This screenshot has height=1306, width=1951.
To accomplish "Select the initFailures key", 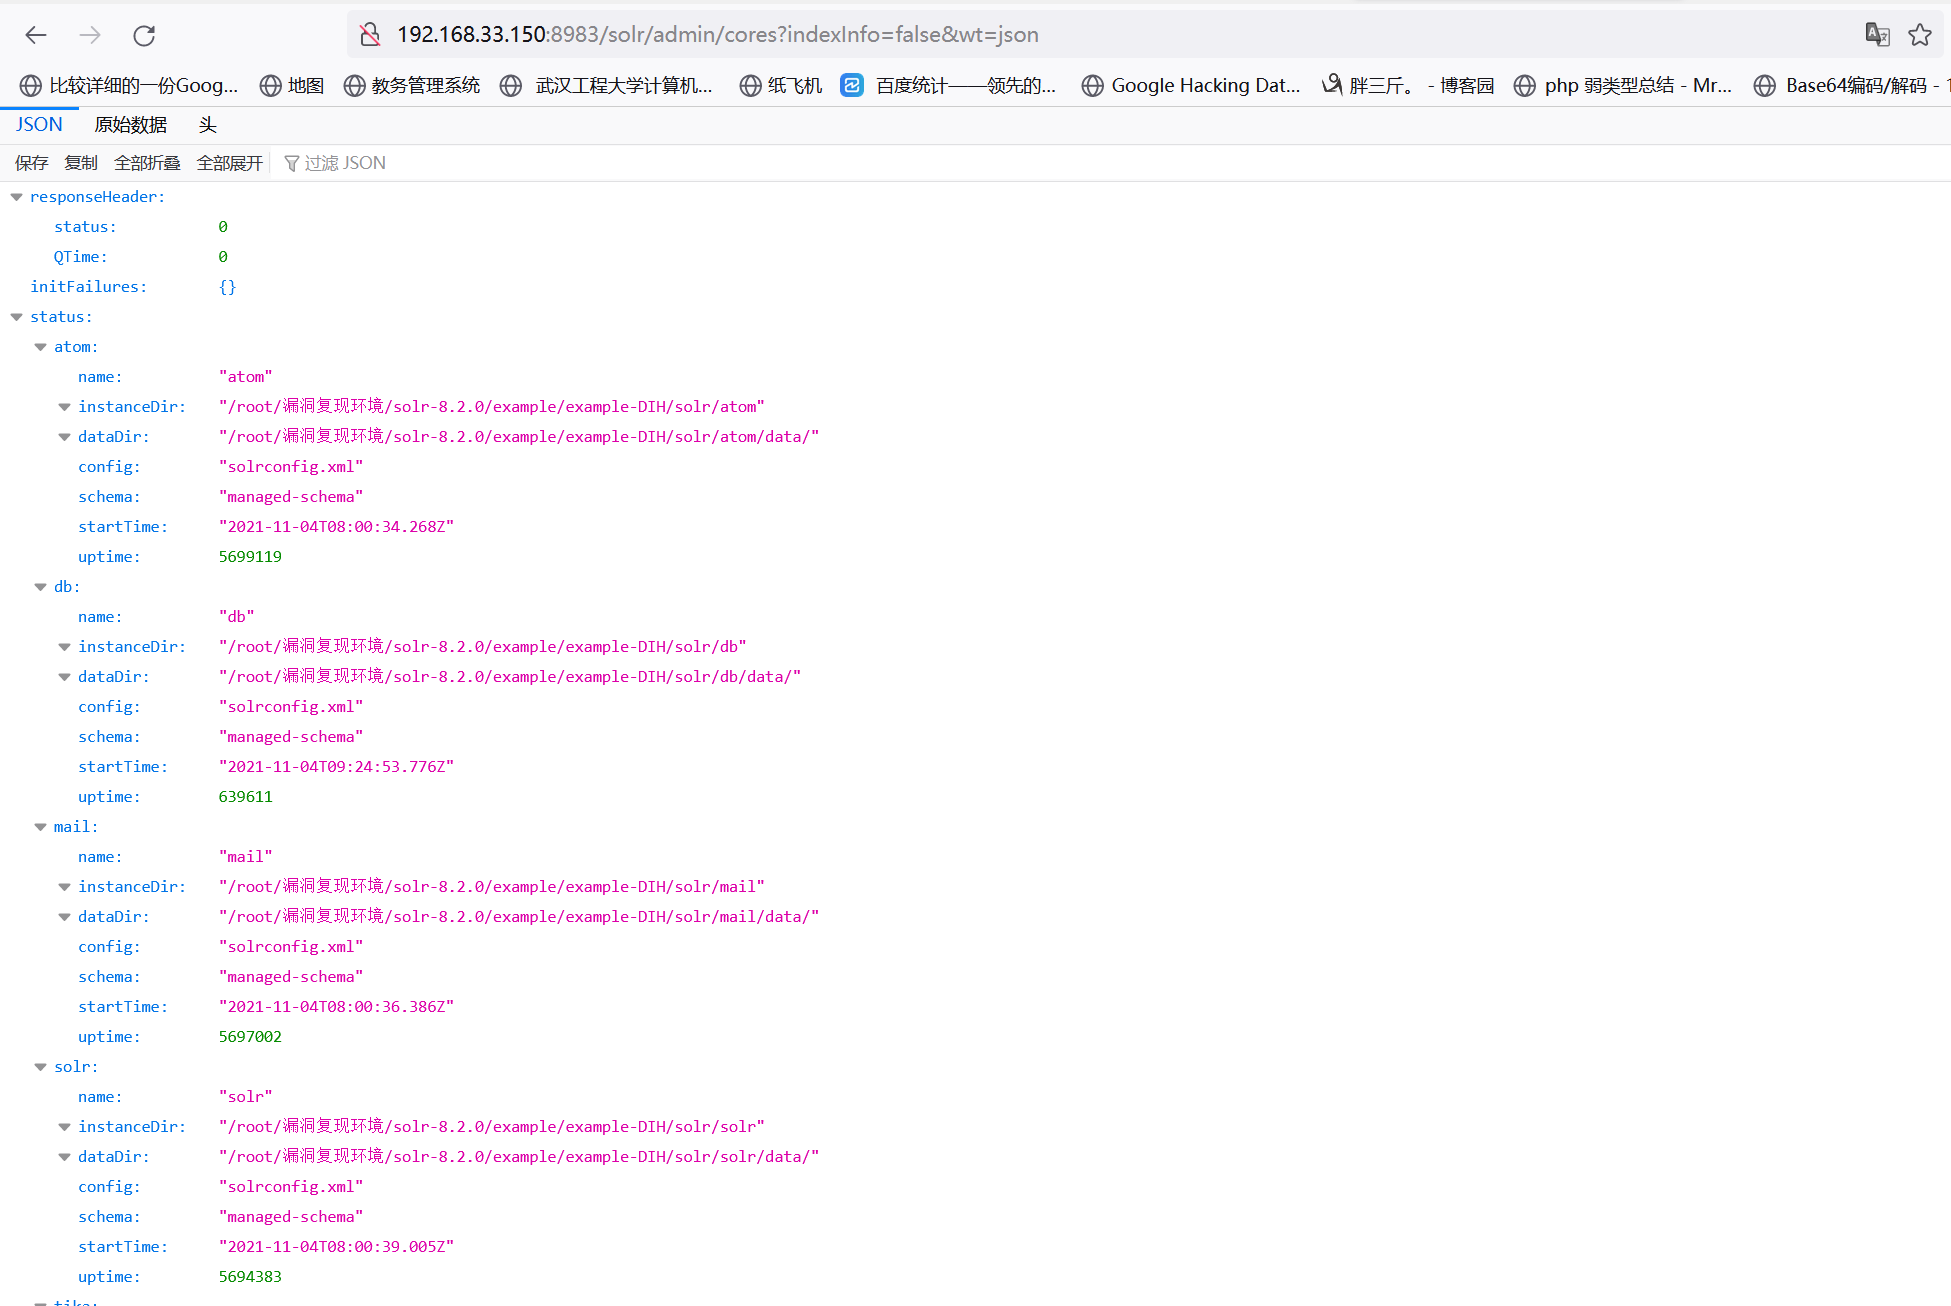I will (x=88, y=287).
